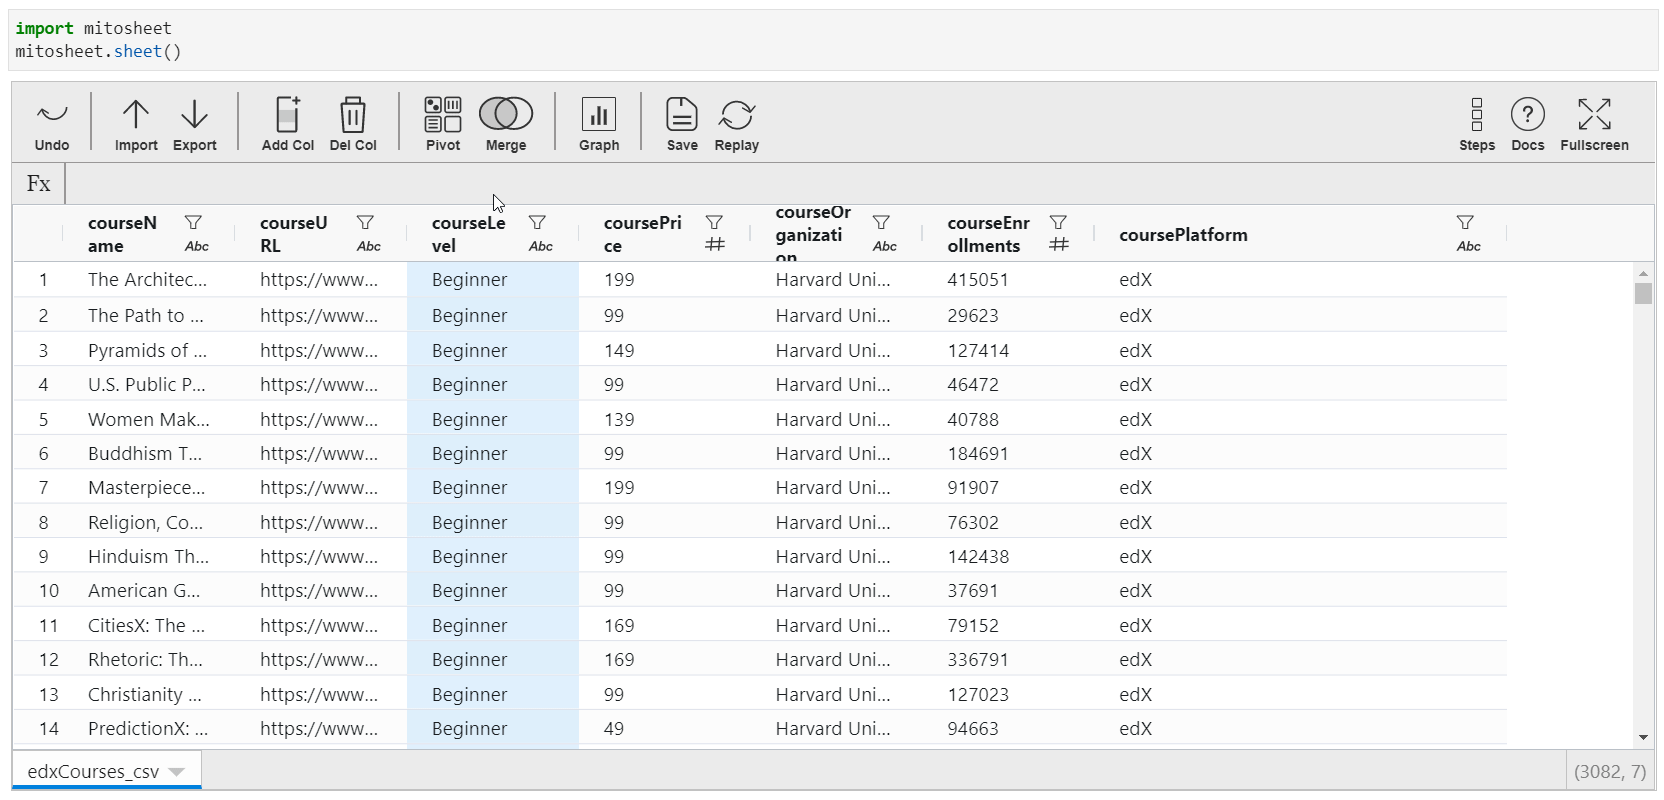Open the Merge datasets tool
Screen dimensions: 1664x800
[506, 123]
